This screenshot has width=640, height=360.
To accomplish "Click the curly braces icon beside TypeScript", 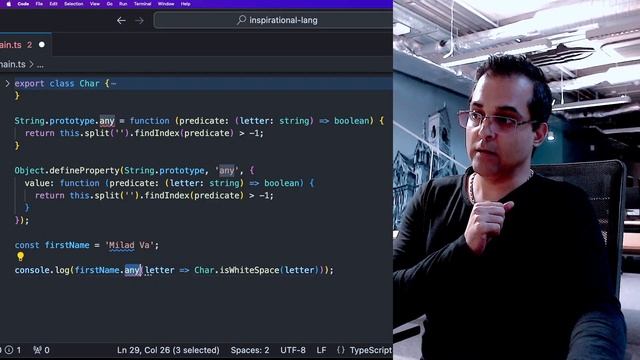I will (341, 350).
